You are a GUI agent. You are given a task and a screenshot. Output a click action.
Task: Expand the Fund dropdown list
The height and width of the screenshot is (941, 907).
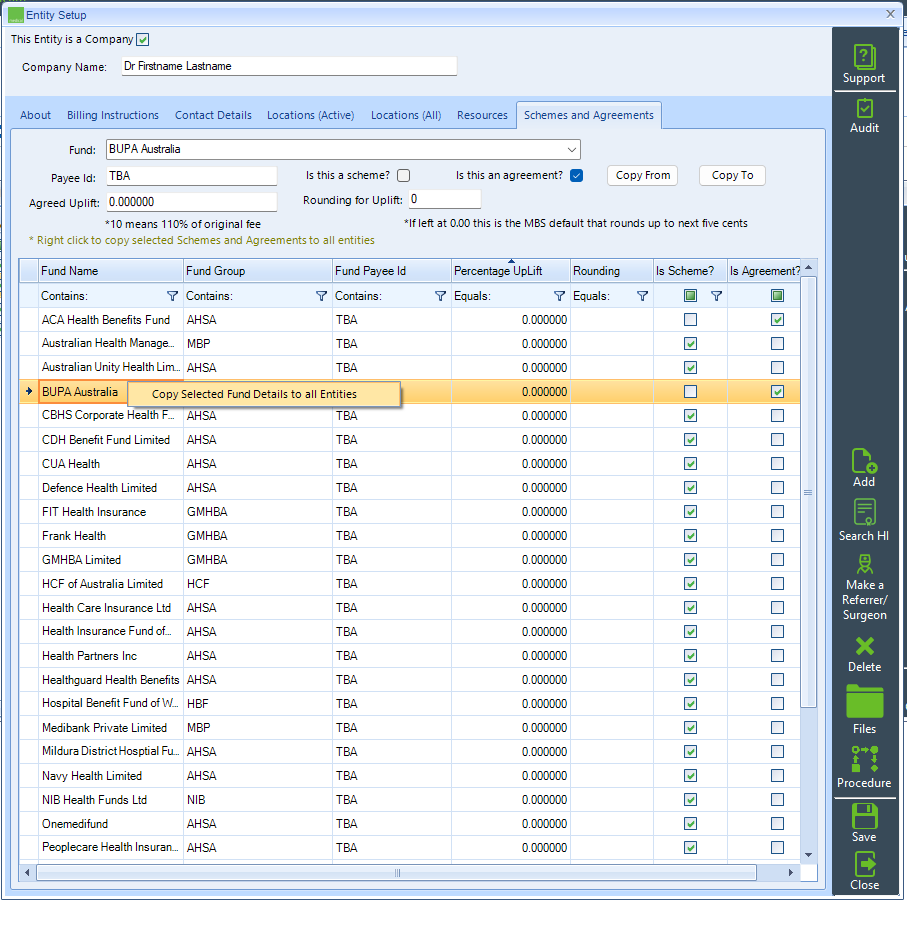571,149
